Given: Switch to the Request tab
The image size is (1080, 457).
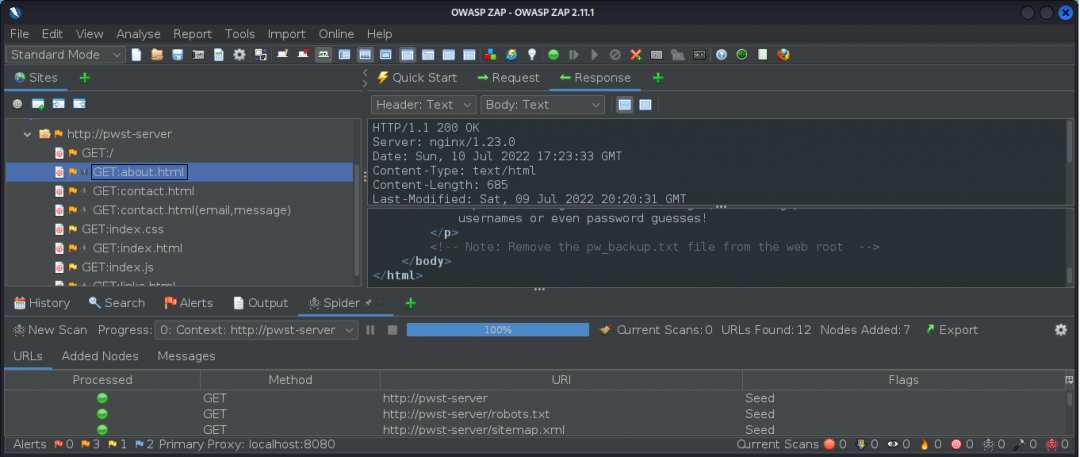Looking at the screenshot, I should [508, 78].
